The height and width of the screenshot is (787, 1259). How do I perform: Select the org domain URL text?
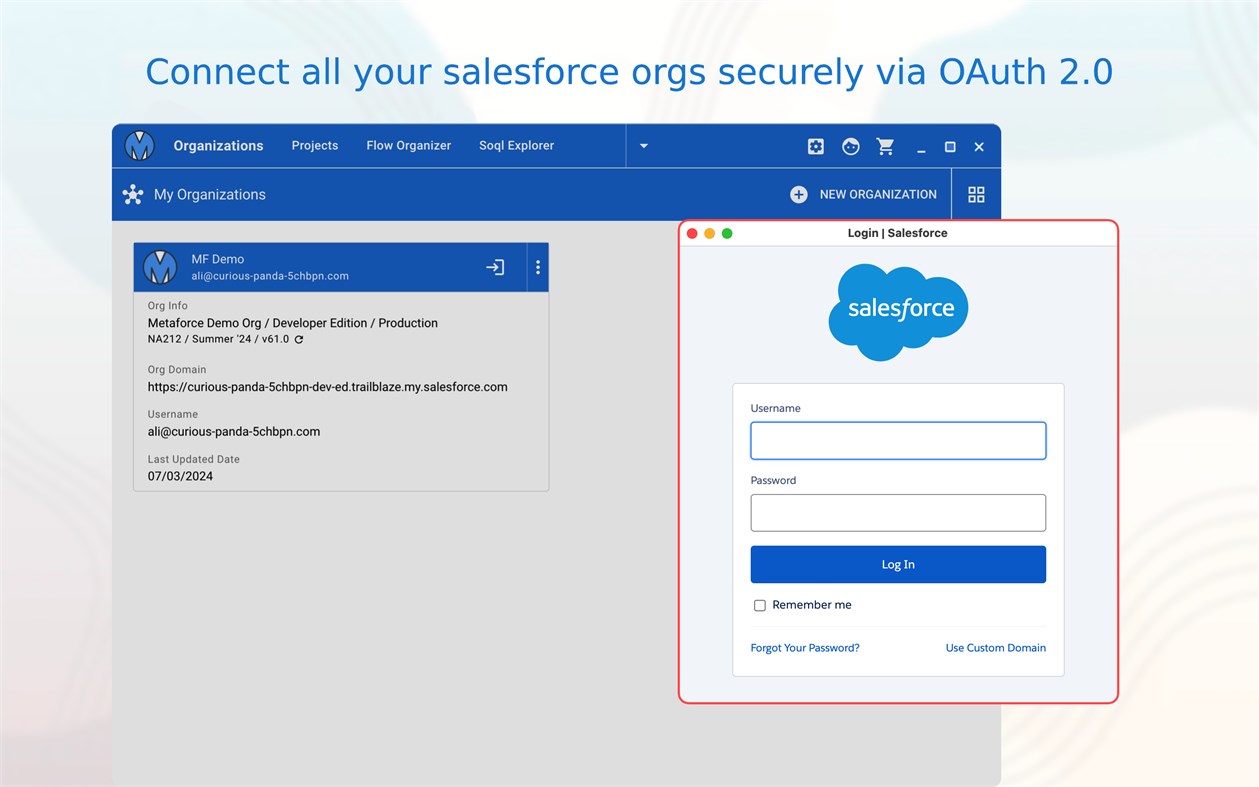coord(328,387)
